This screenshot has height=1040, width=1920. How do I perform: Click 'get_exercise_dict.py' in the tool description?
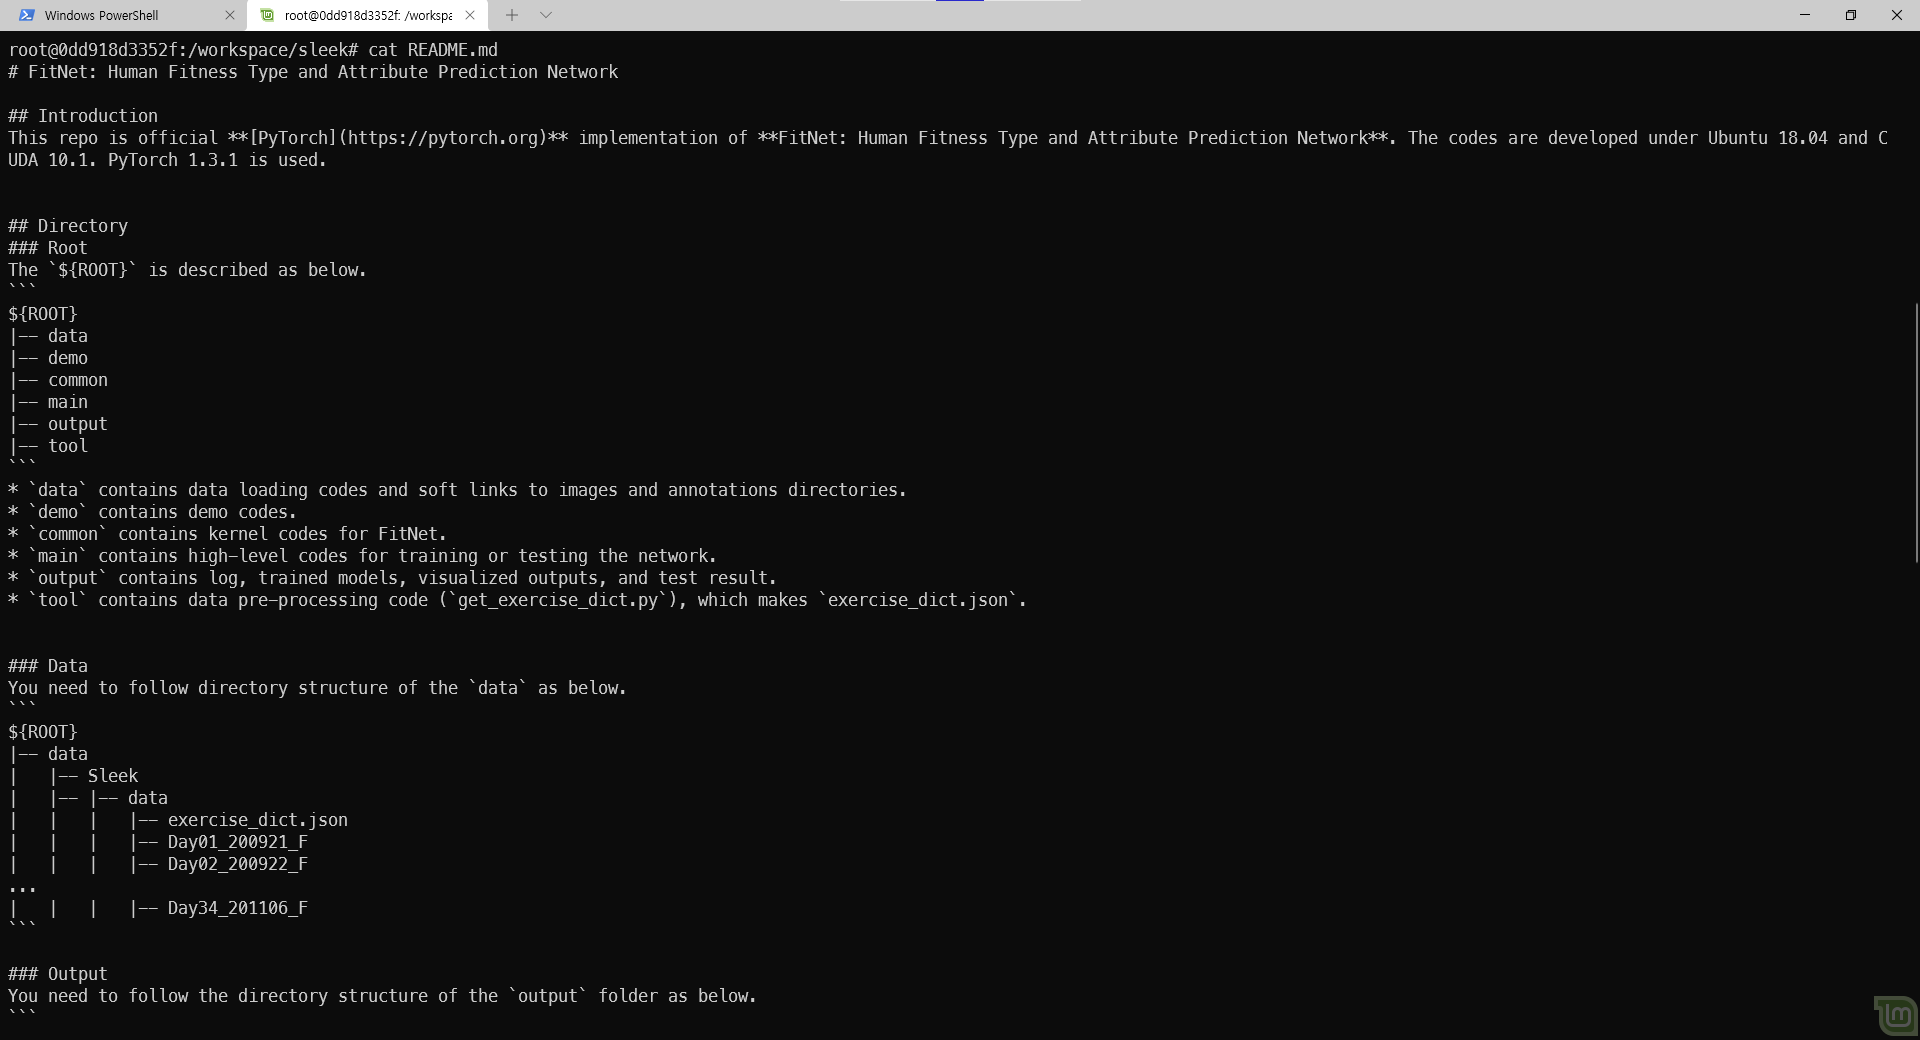pos(558,600)
